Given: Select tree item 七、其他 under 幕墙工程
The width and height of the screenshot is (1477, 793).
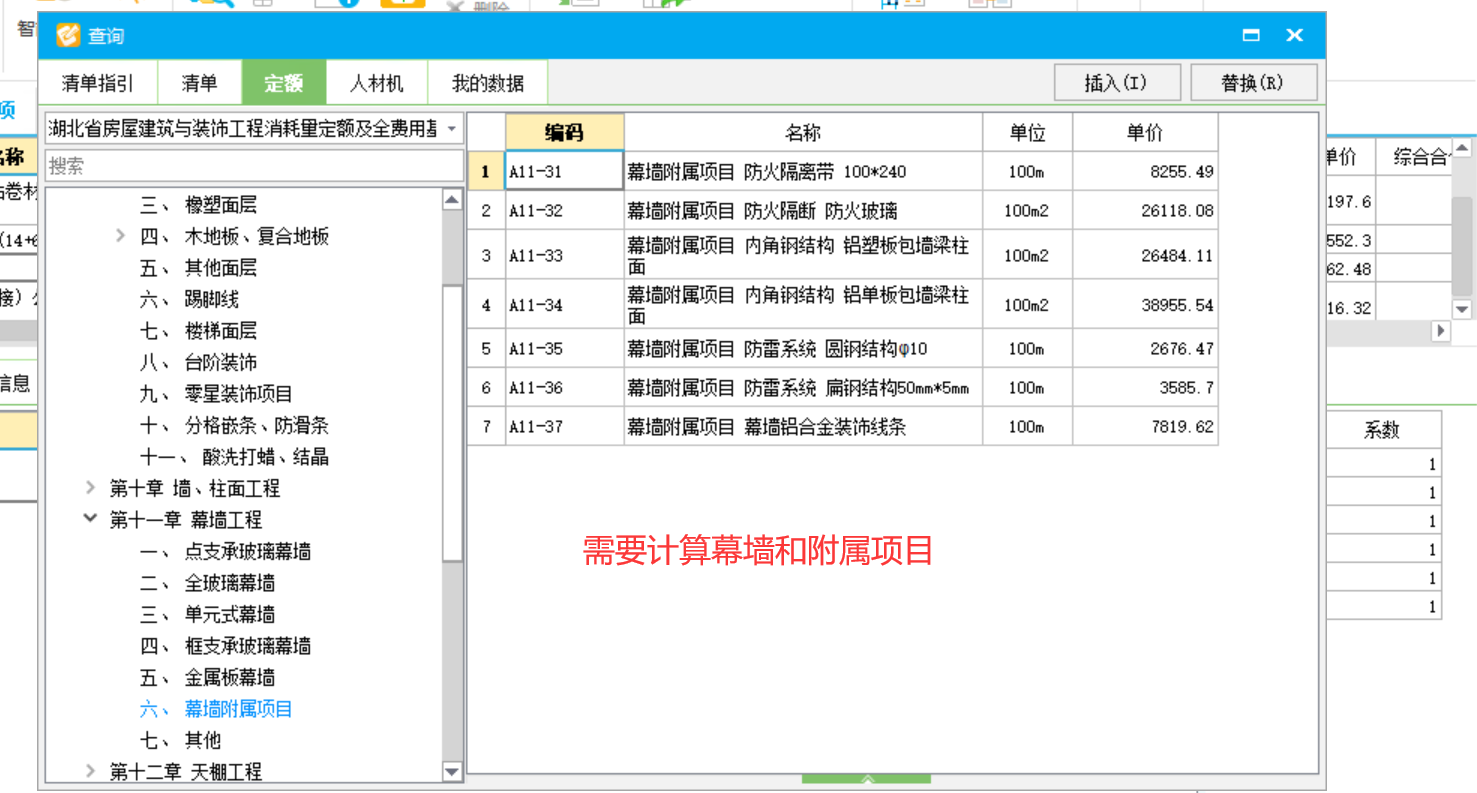Looking at the screenshot, I should coord(180,740).
